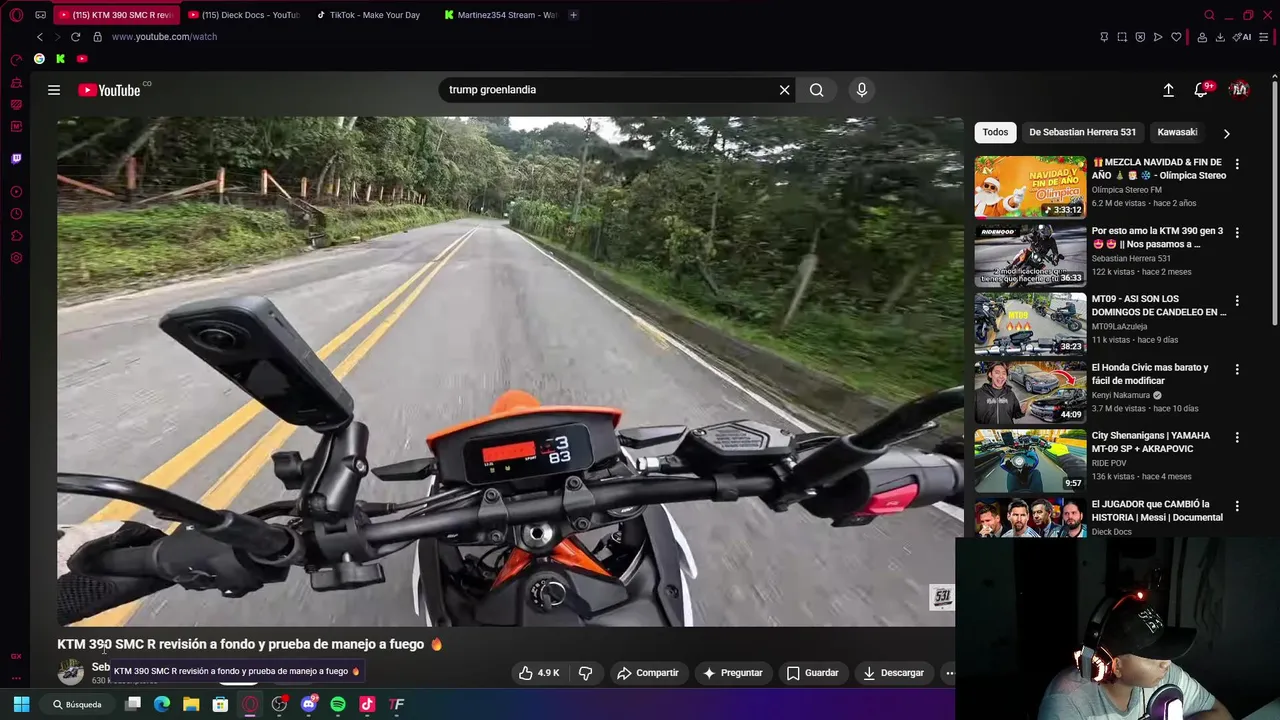Open options for Mezcla Navidad video

coord(1237,164)
